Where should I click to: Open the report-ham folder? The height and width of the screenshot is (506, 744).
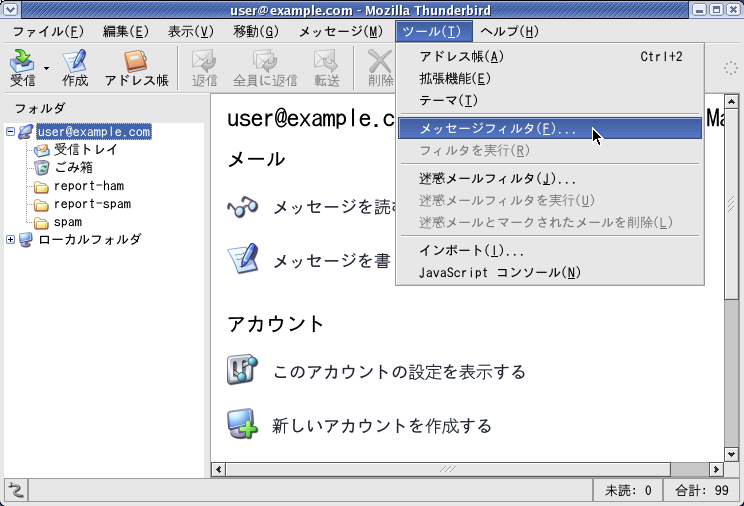pyautogui.click(x=89, y=186)
